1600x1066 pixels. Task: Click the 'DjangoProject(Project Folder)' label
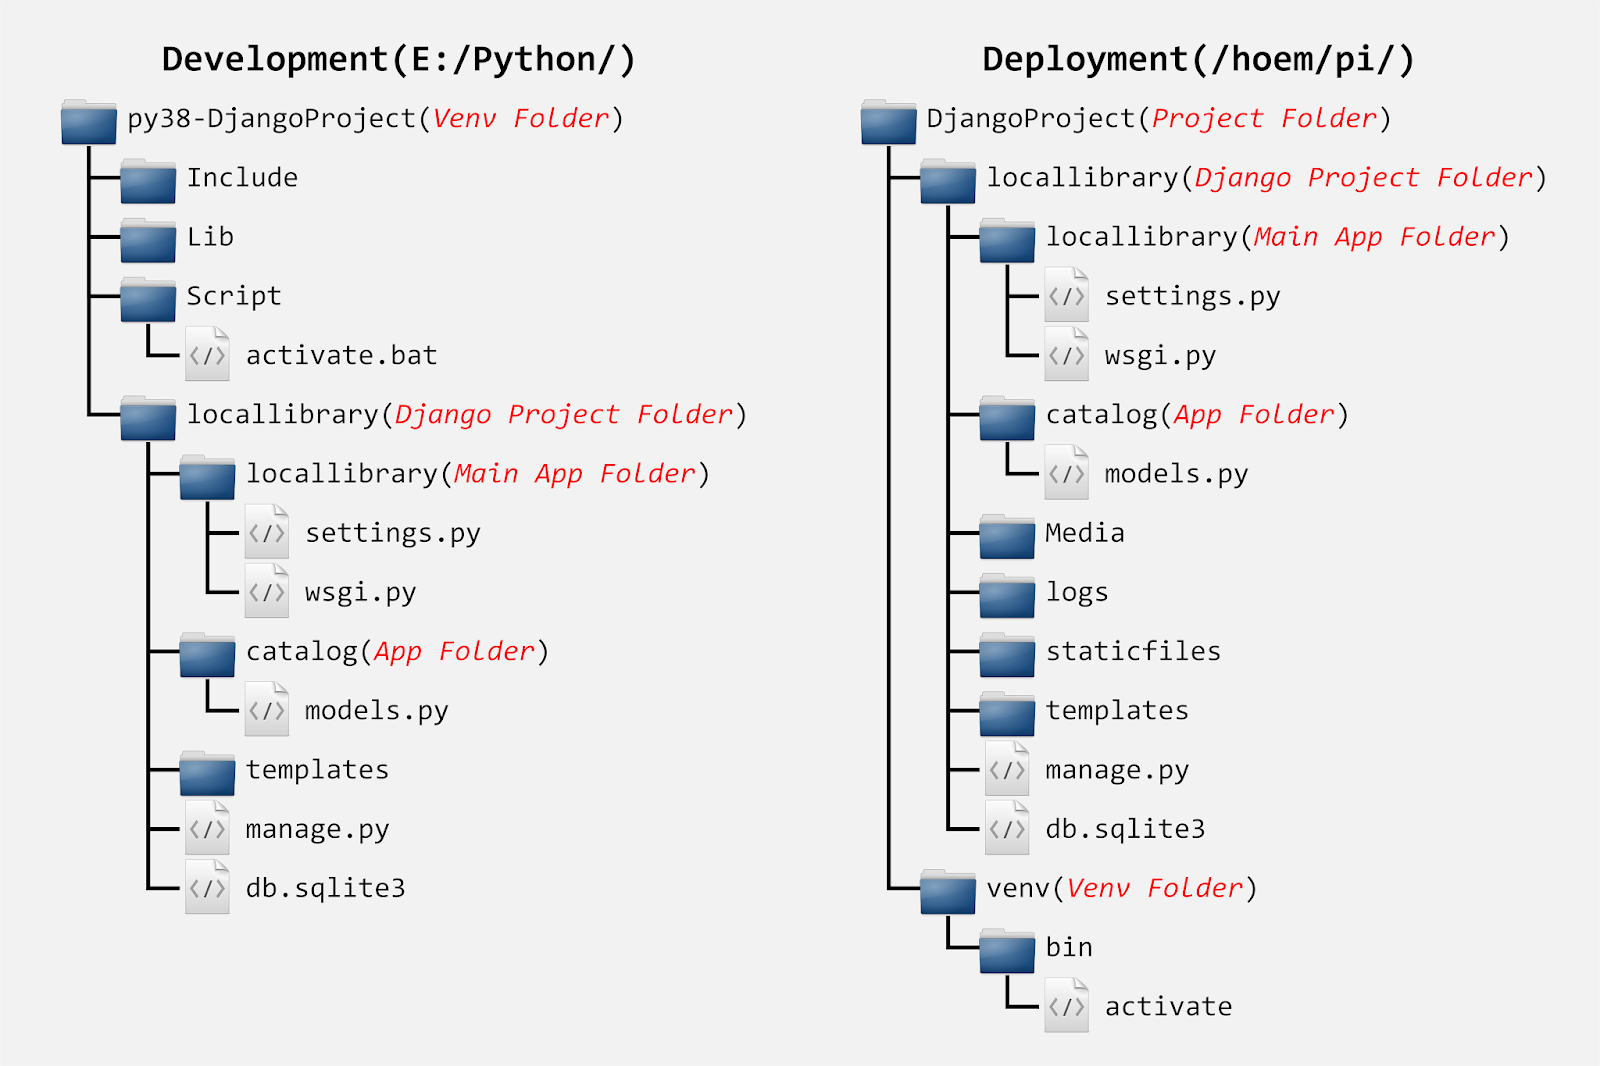1159,119
